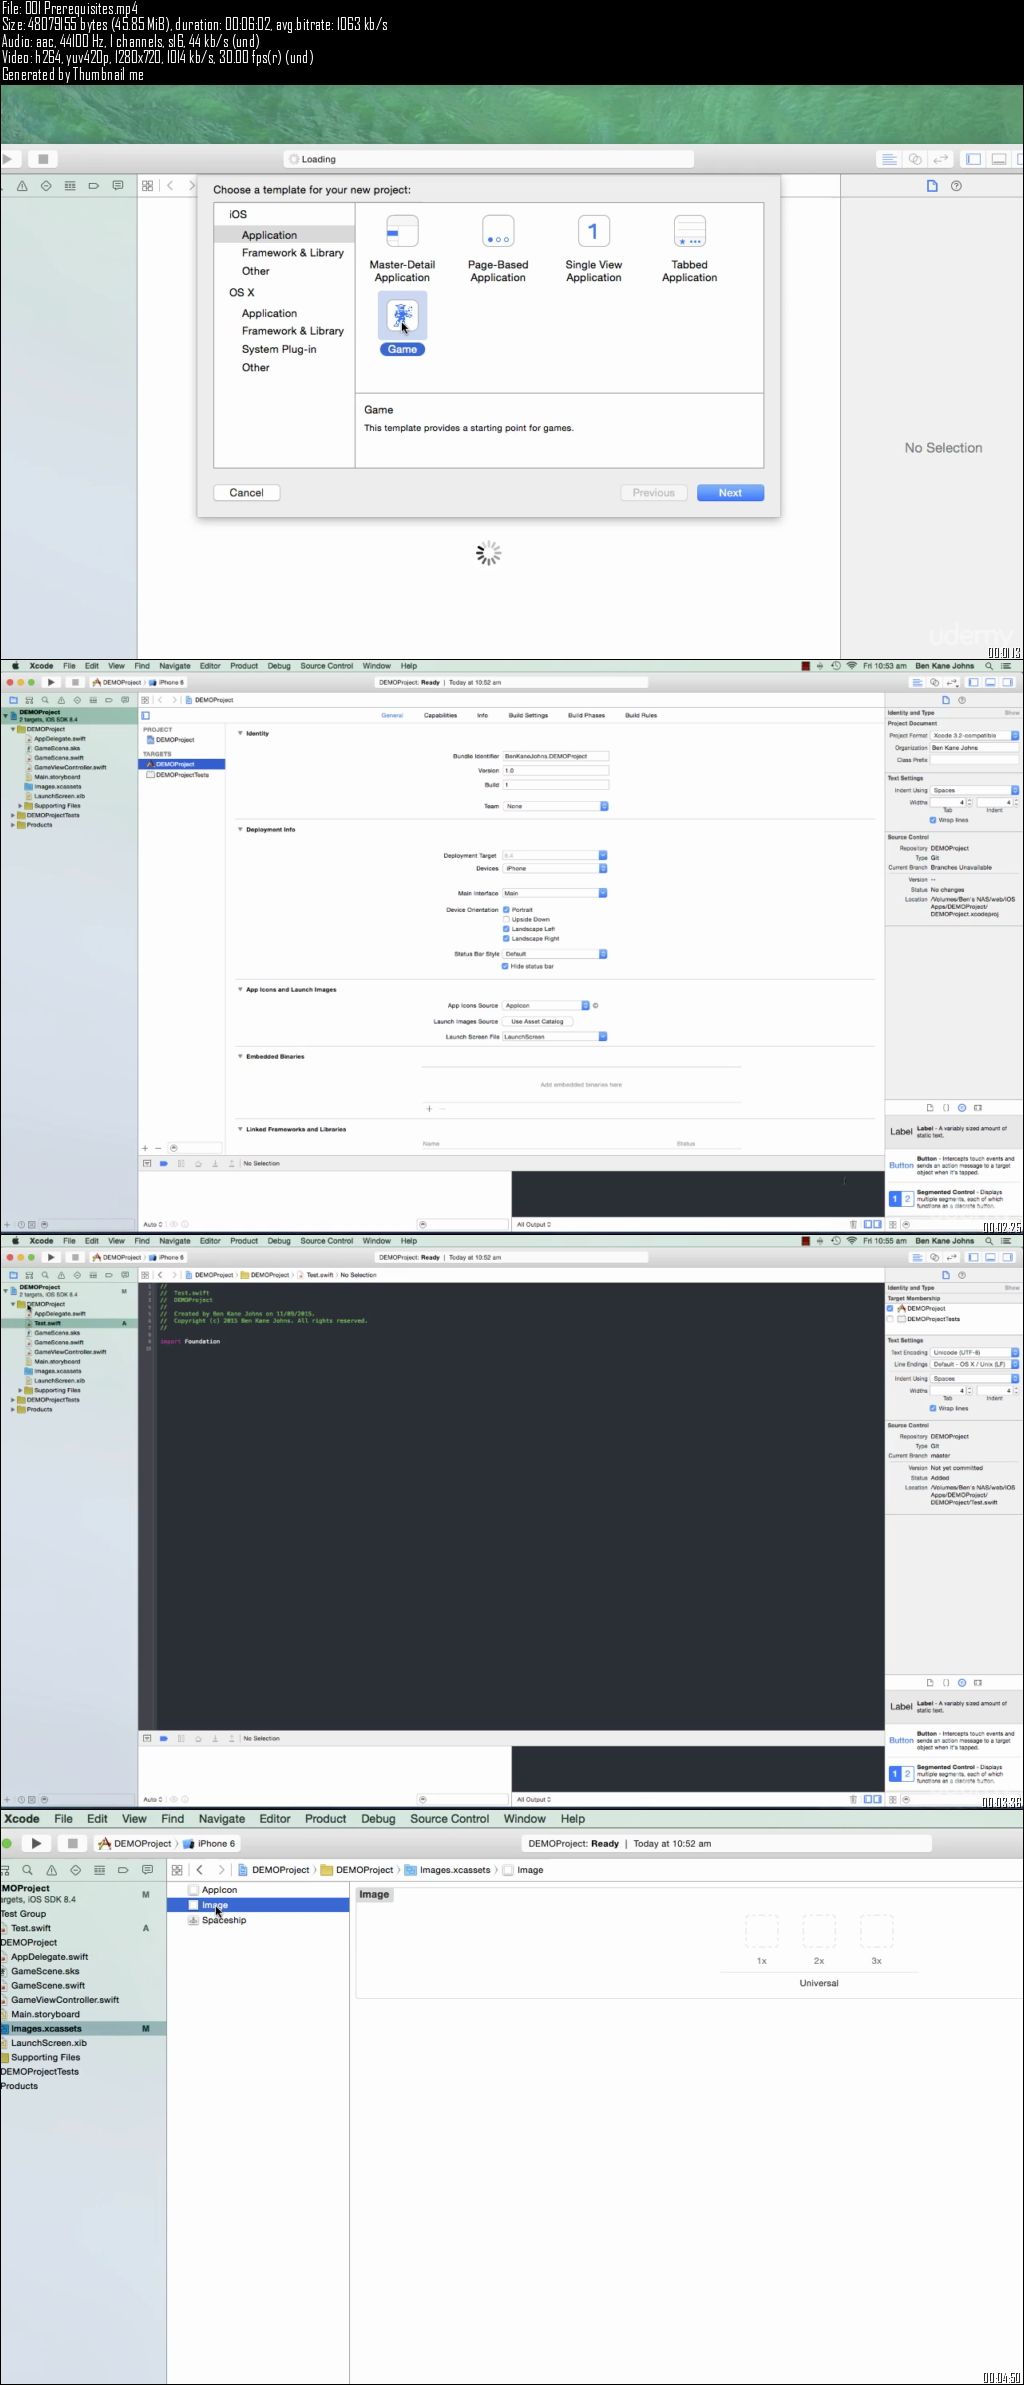Open the Main Interface dropdown
The height and width of the screenshot is (2385, 1024).
[x=555, y=893]
